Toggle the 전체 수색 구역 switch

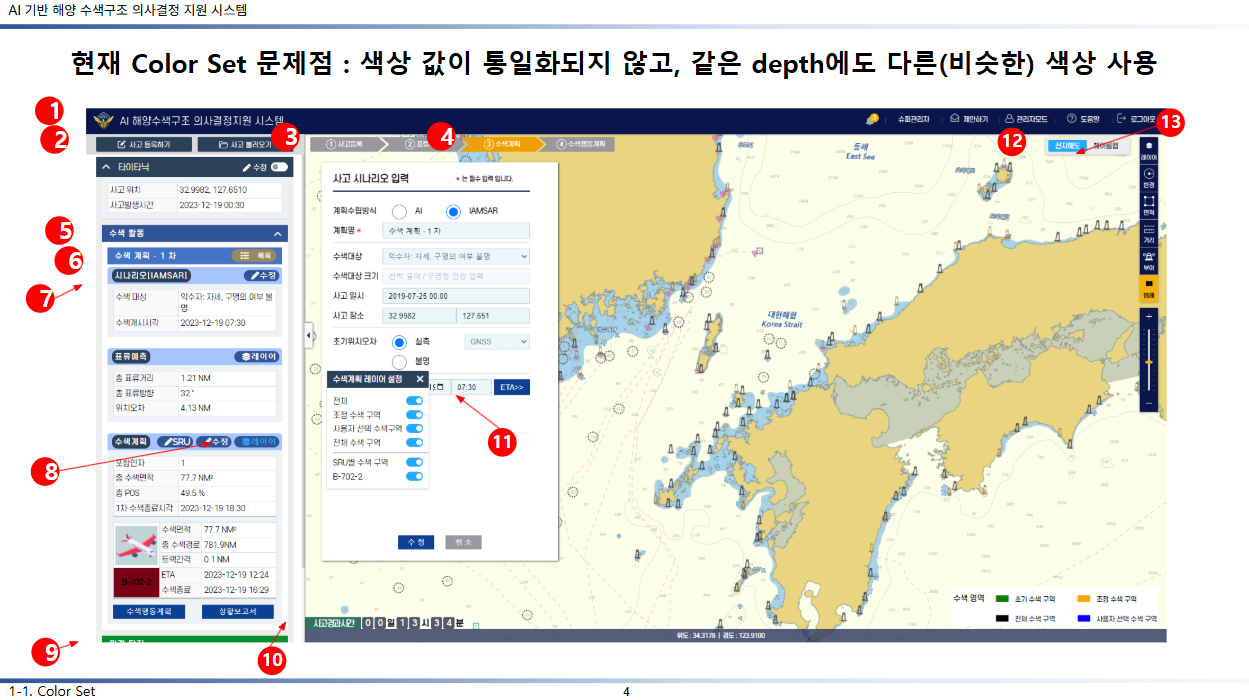[x=414, y=442]
